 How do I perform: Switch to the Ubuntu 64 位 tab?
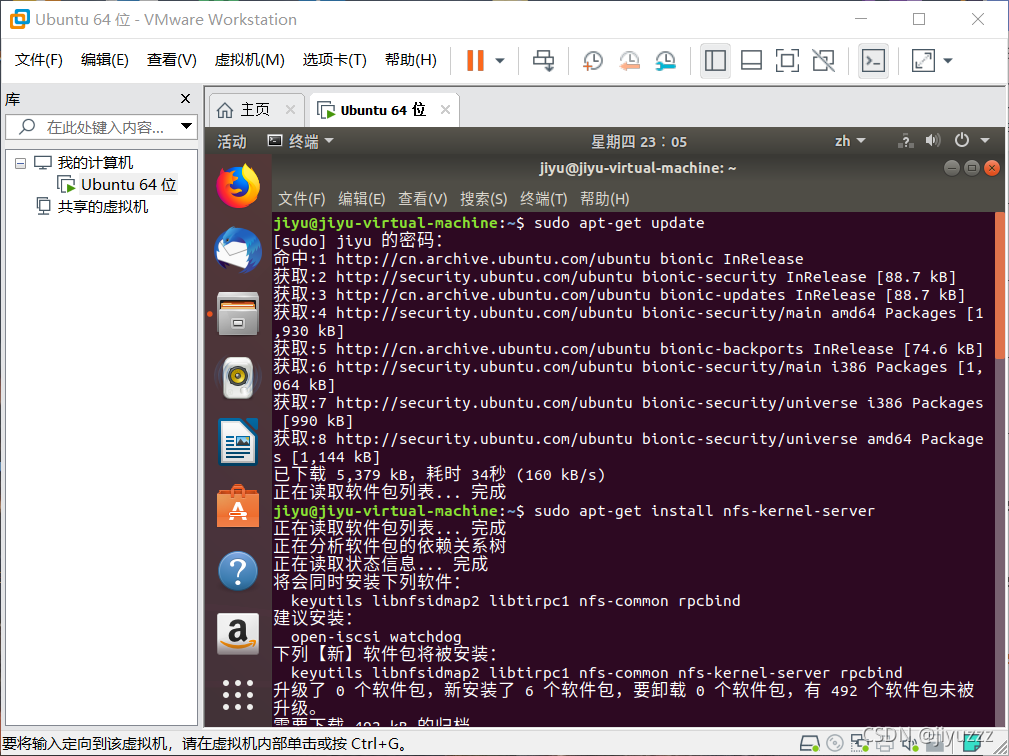coord(383,110)
